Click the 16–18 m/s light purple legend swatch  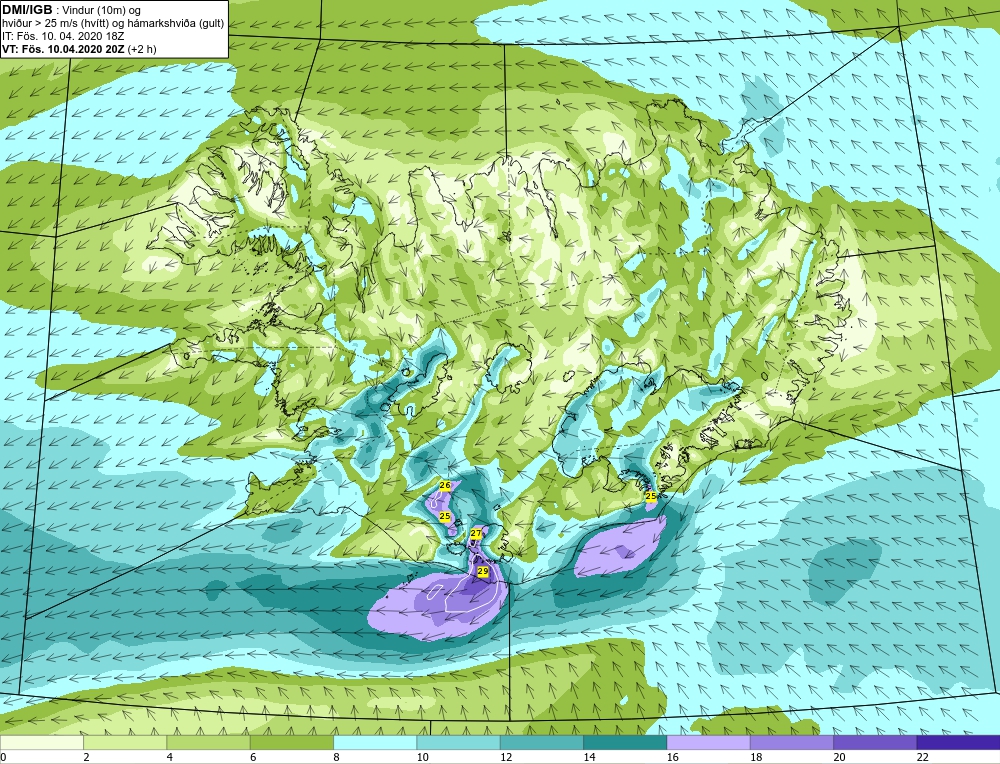pyautogui.click(x=708, y=743)
